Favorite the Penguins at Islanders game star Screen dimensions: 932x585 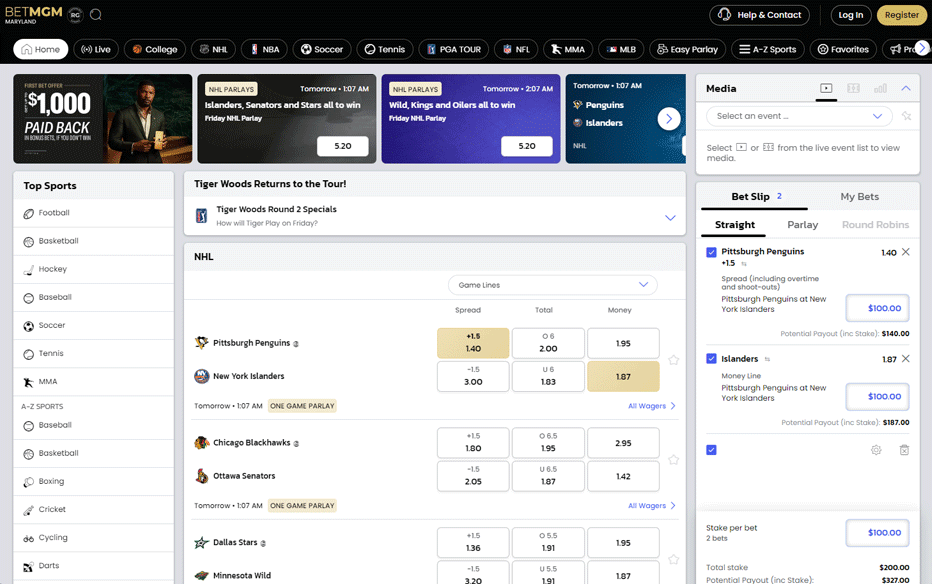point(673,360)
